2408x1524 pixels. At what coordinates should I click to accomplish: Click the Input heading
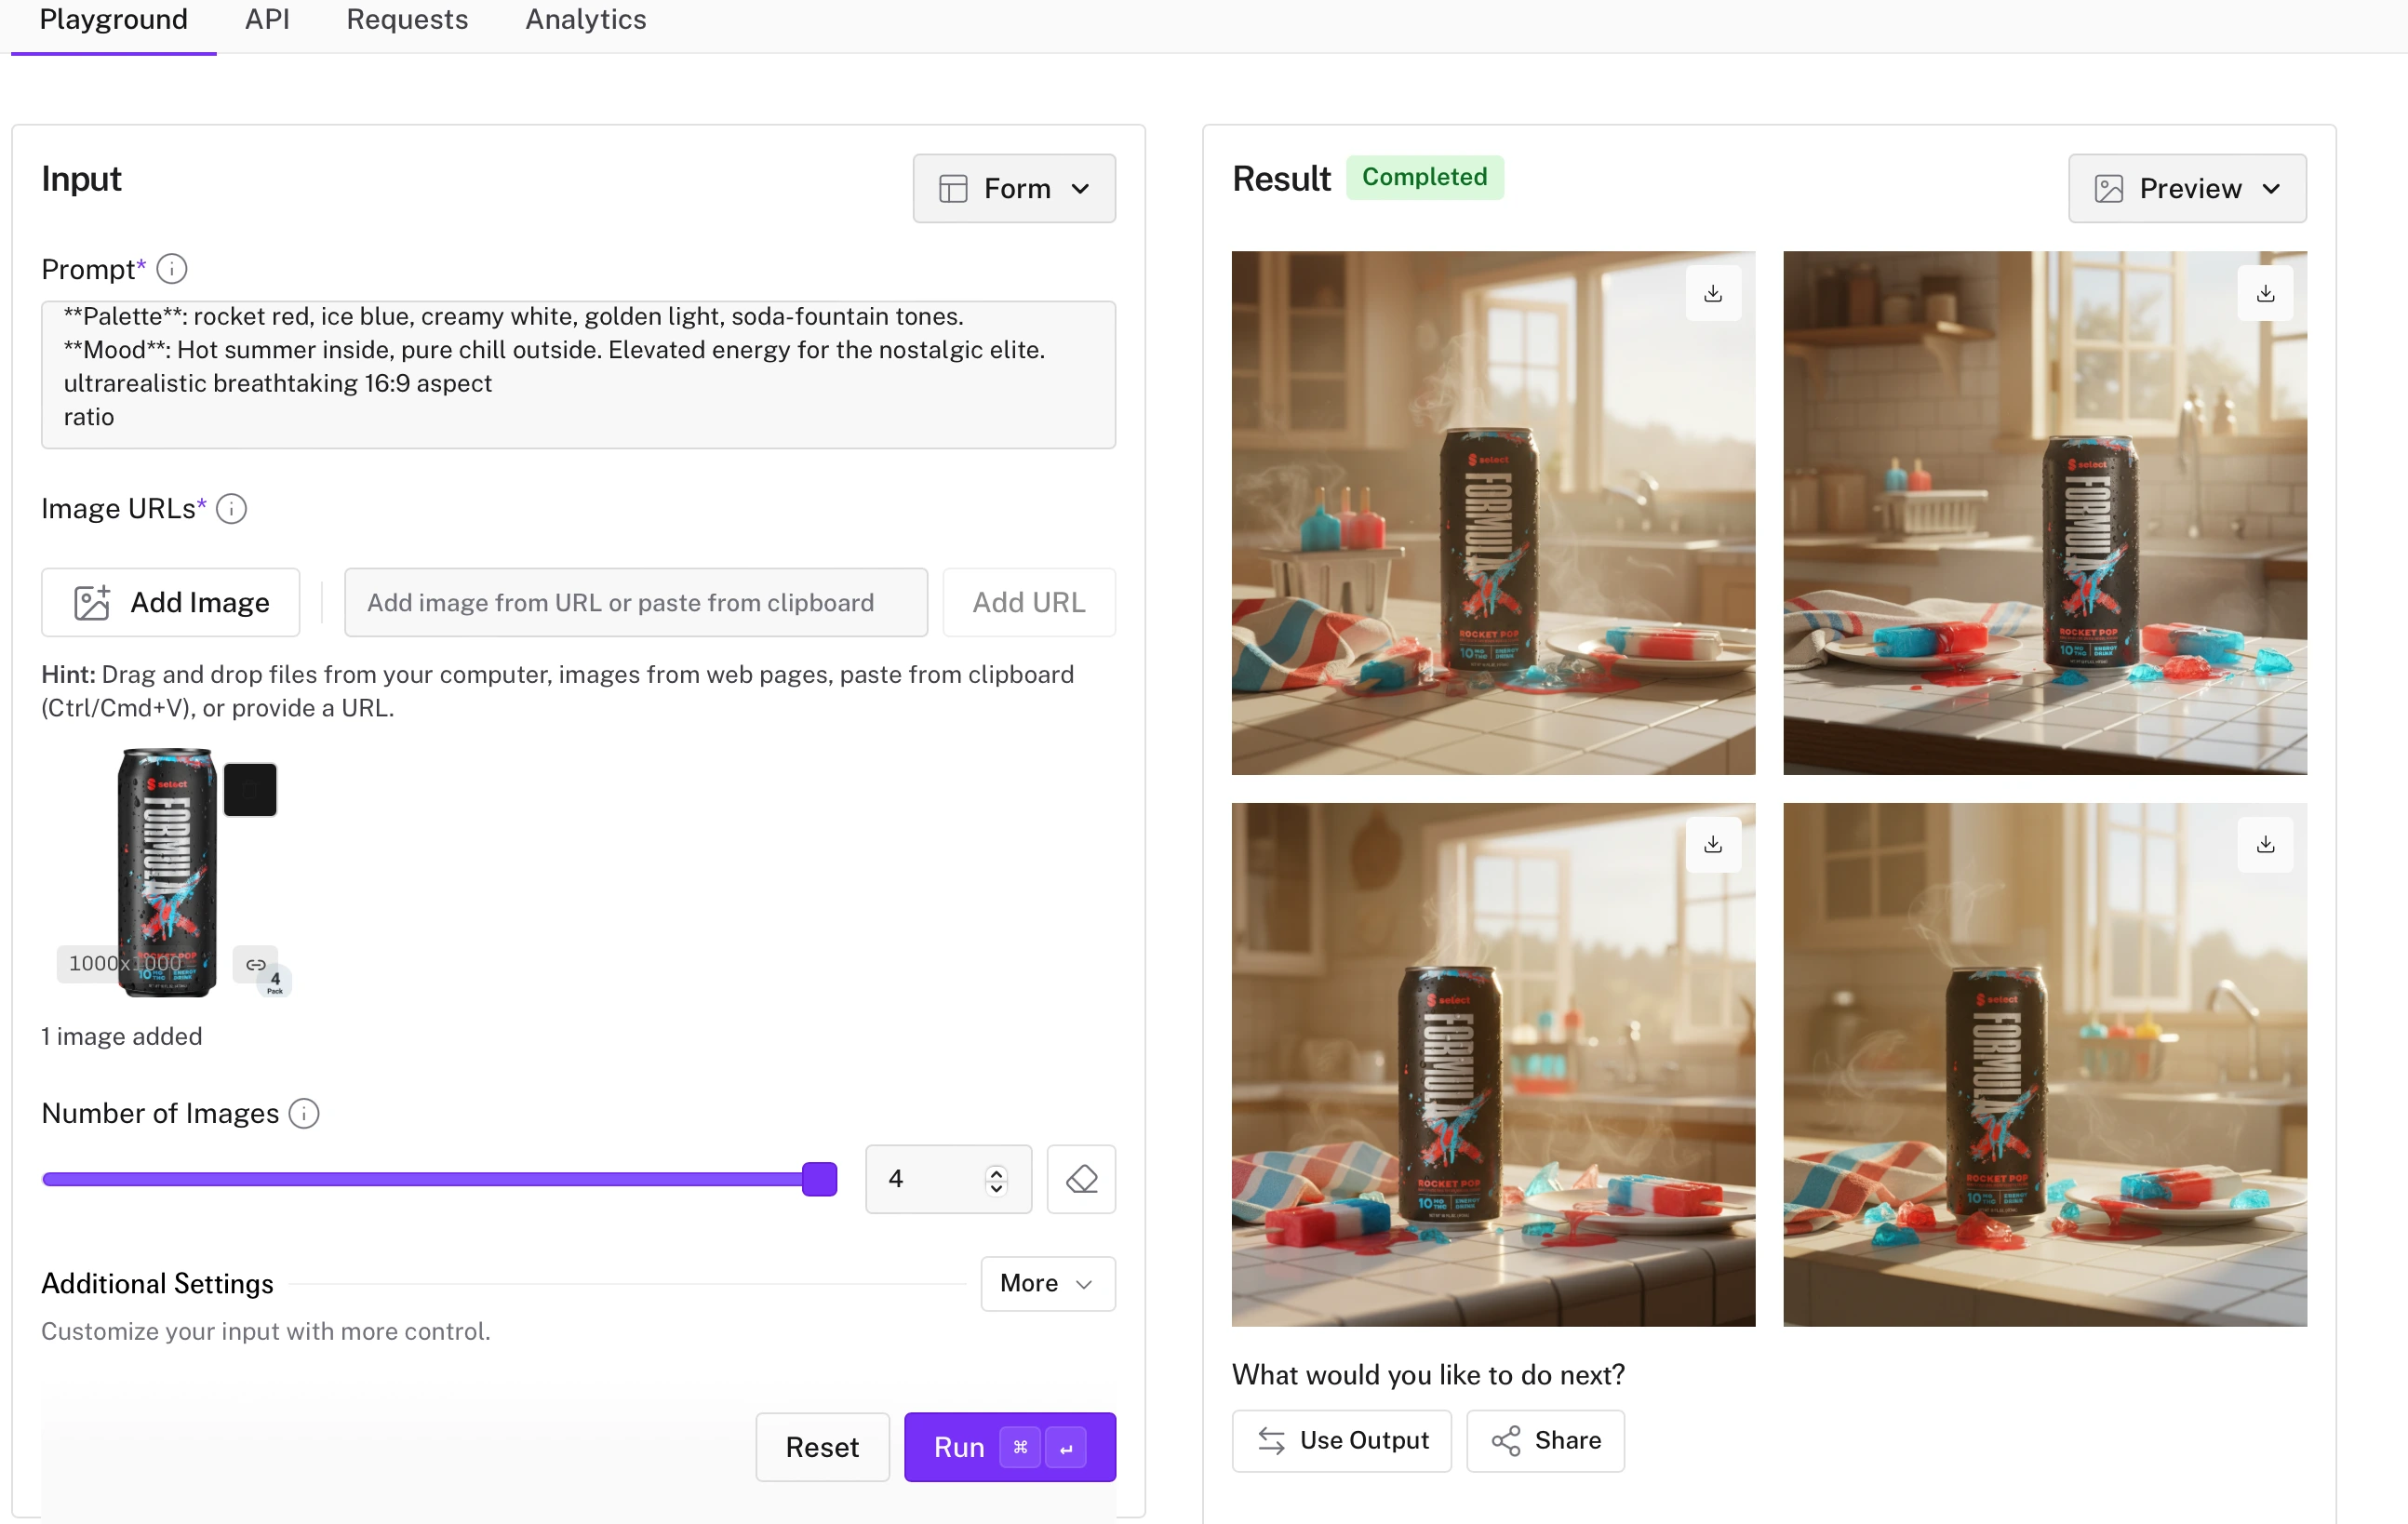[x=81, y=179]
